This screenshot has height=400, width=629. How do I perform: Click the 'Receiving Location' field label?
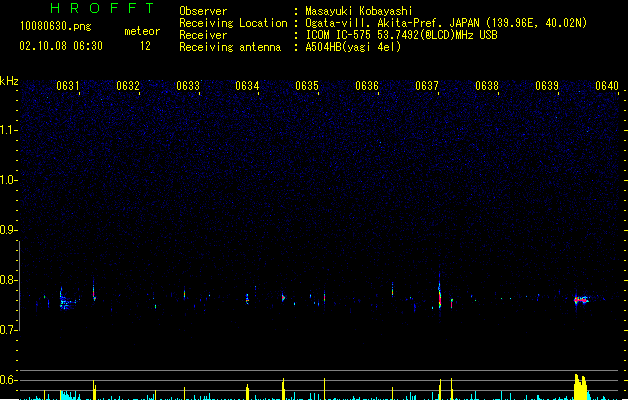(x=233, y=23)
